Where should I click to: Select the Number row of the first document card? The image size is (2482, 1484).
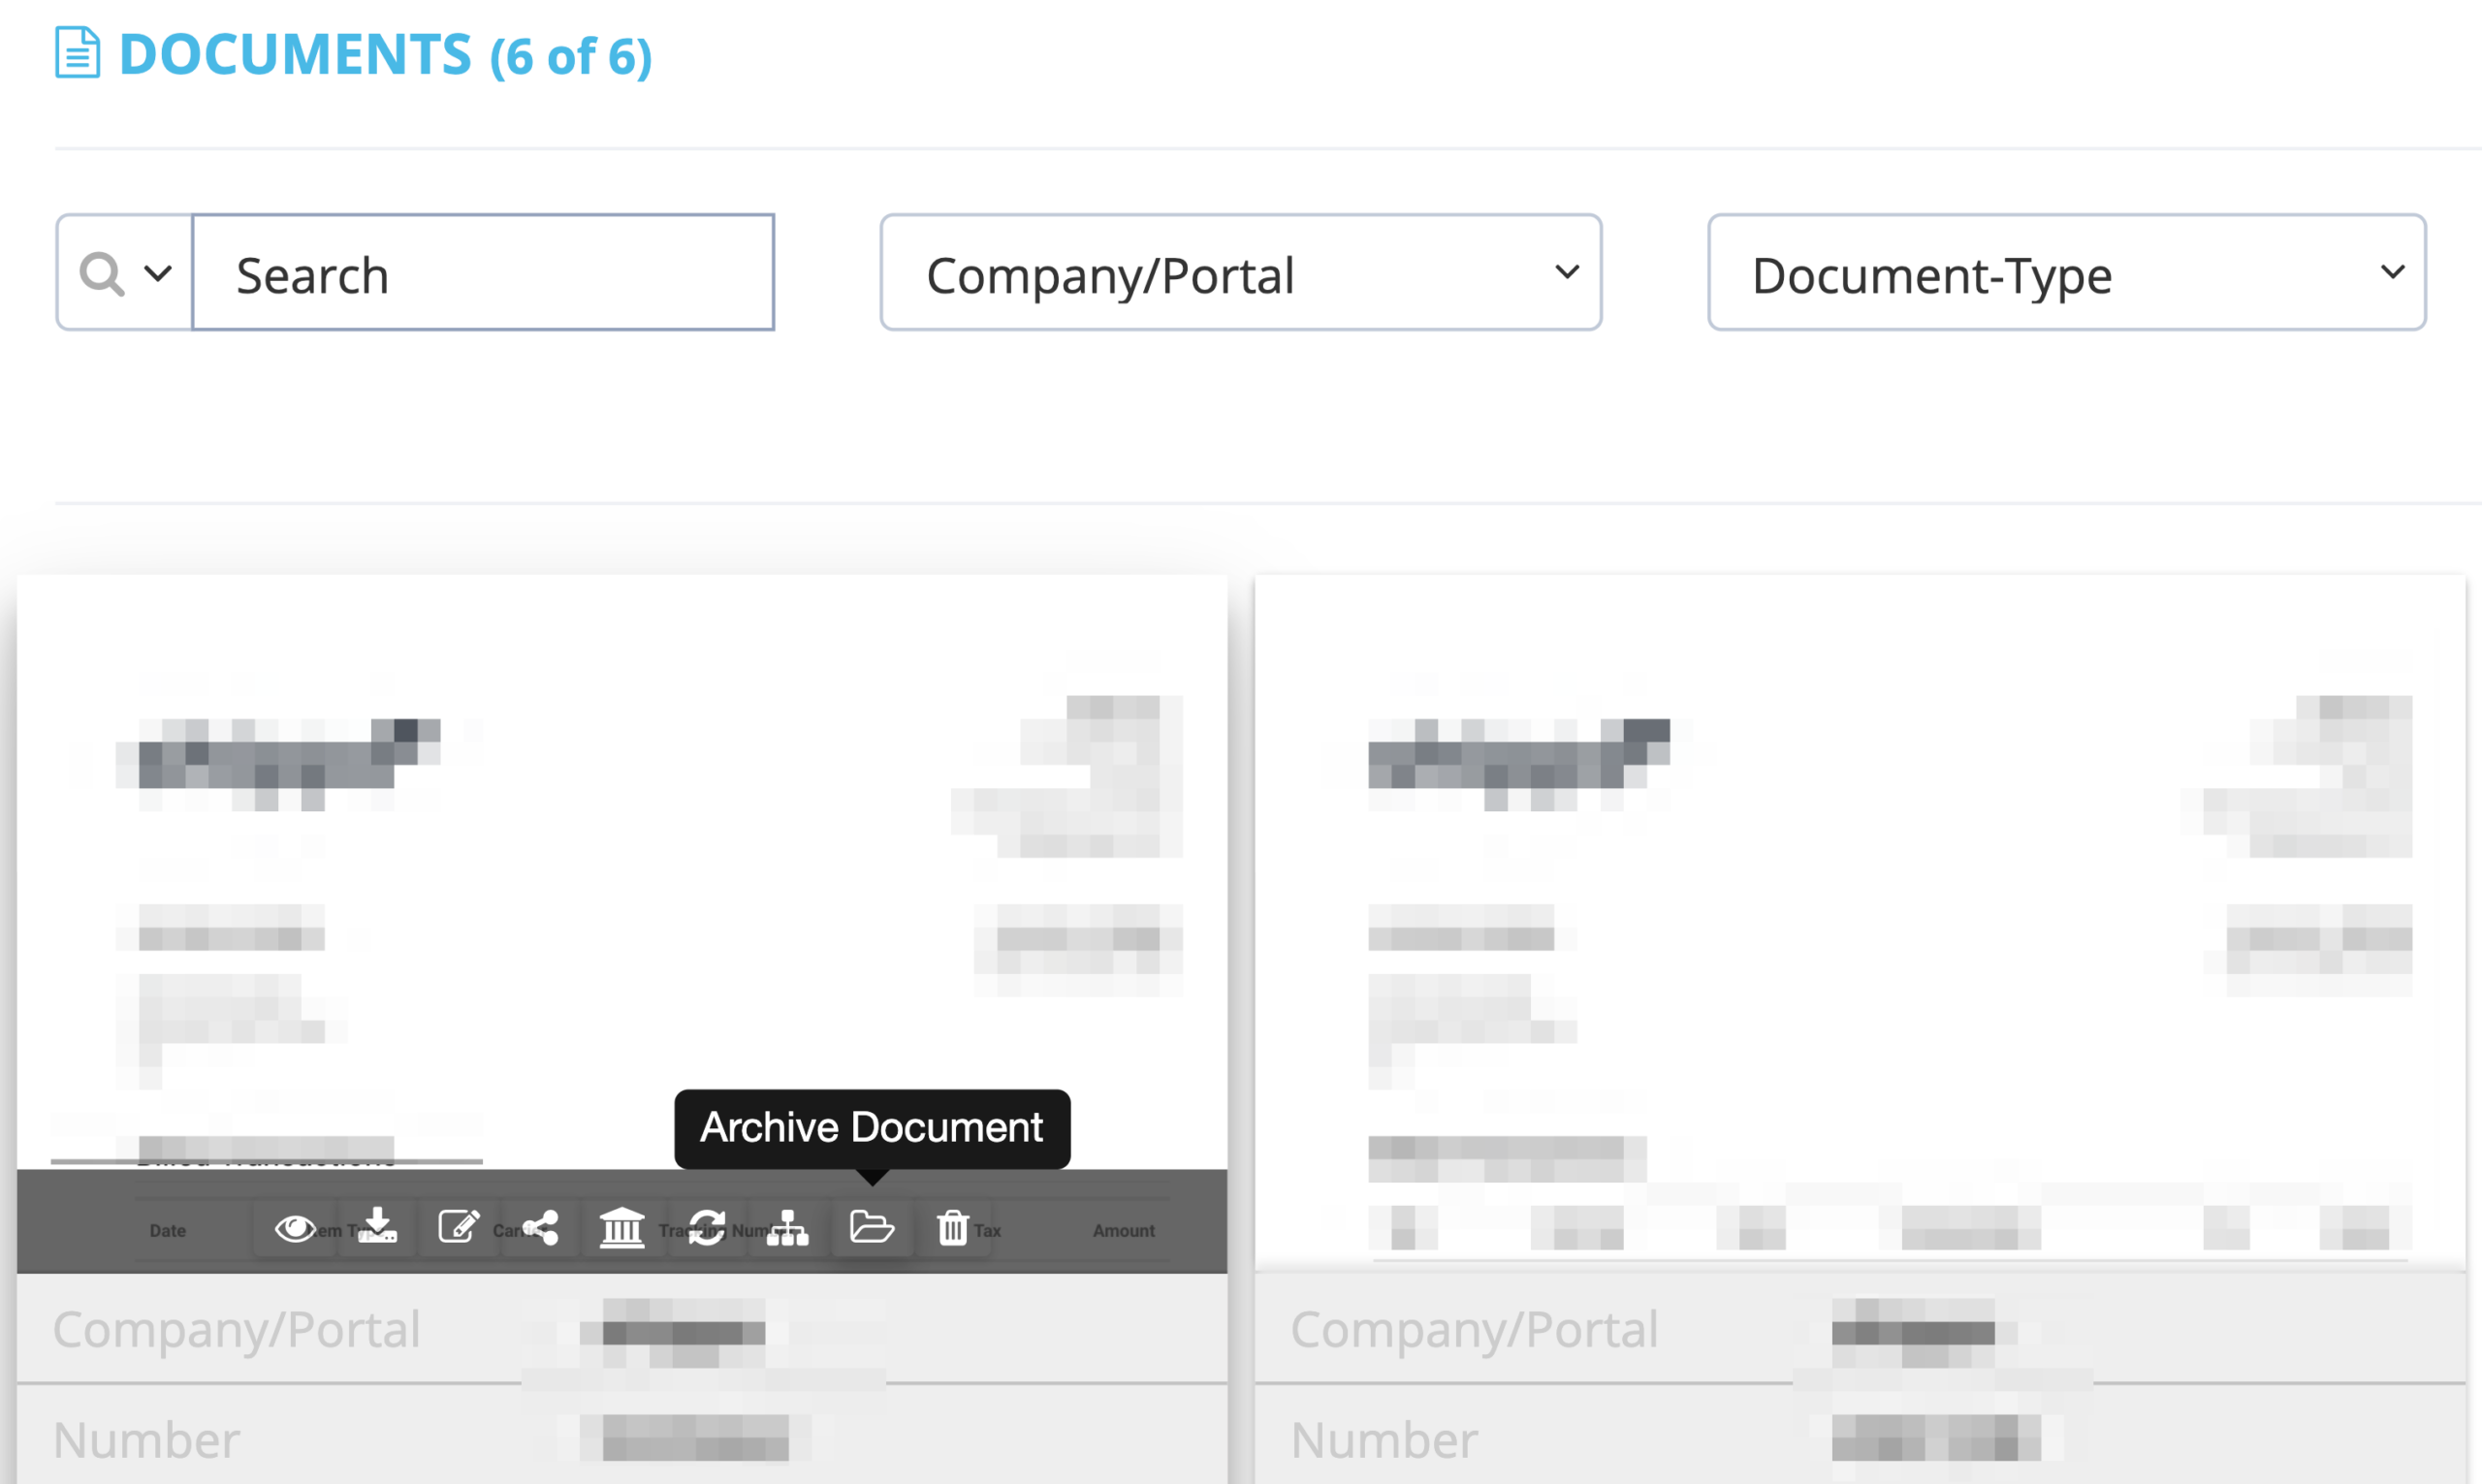622,1435
